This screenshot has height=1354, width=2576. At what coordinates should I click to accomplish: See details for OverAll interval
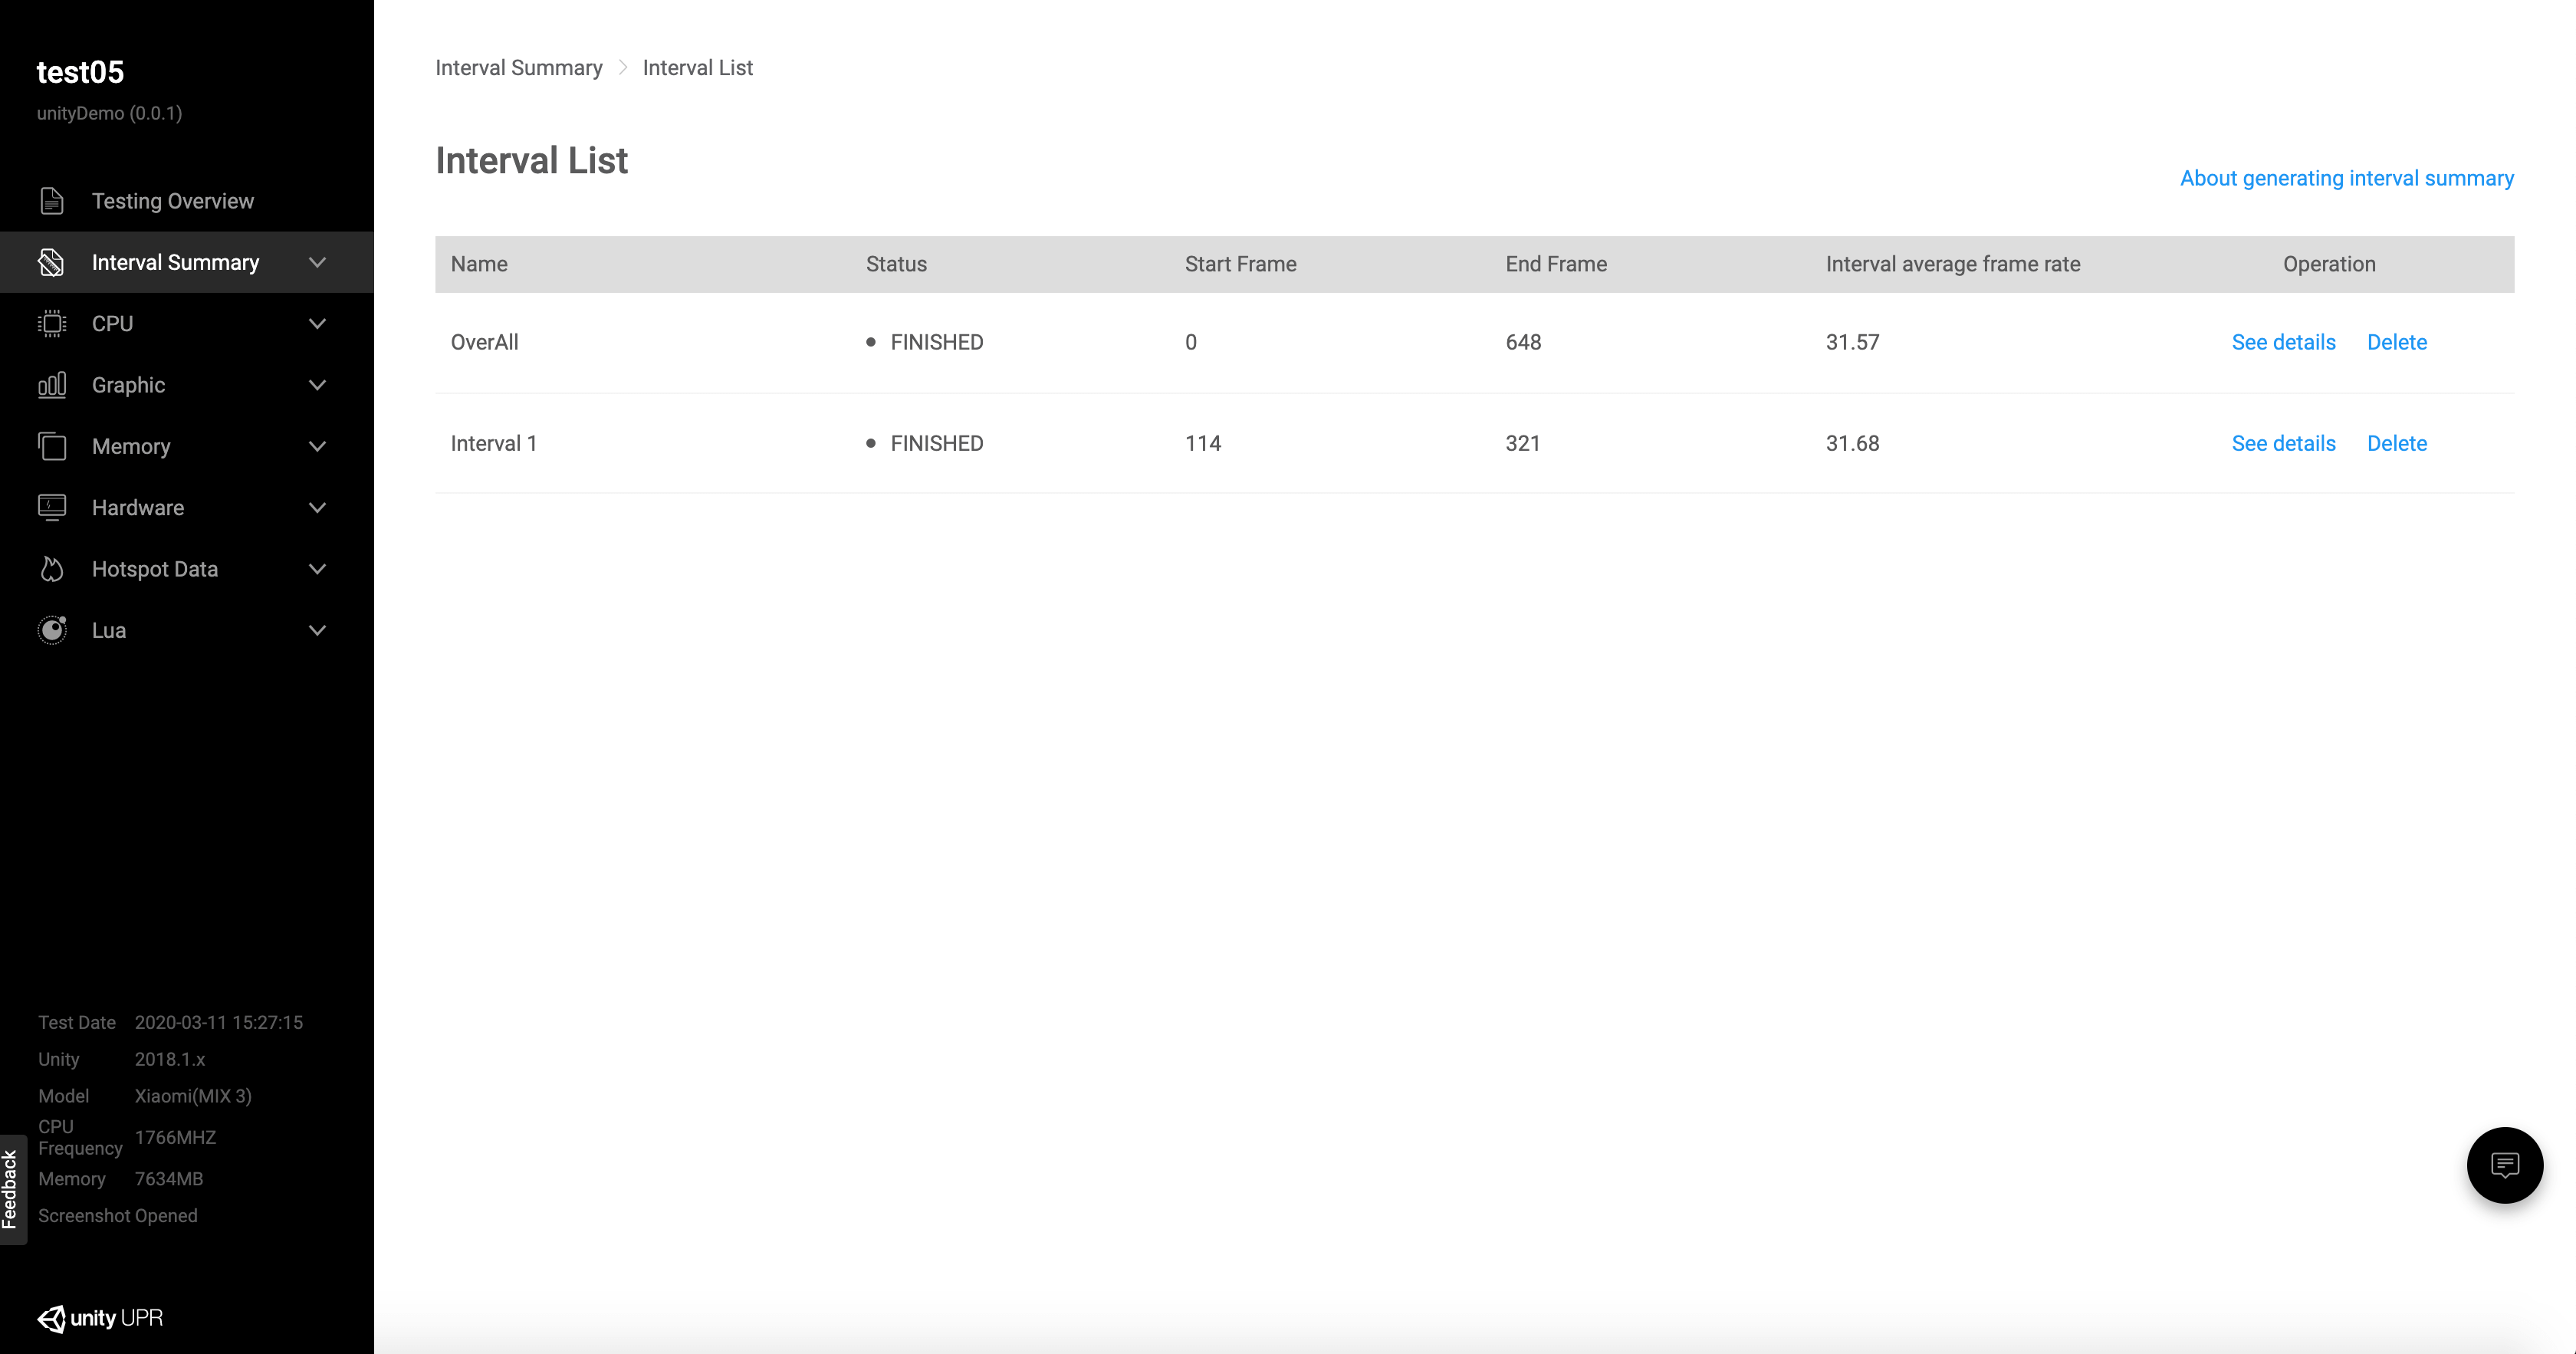(x=2283, y=342)
